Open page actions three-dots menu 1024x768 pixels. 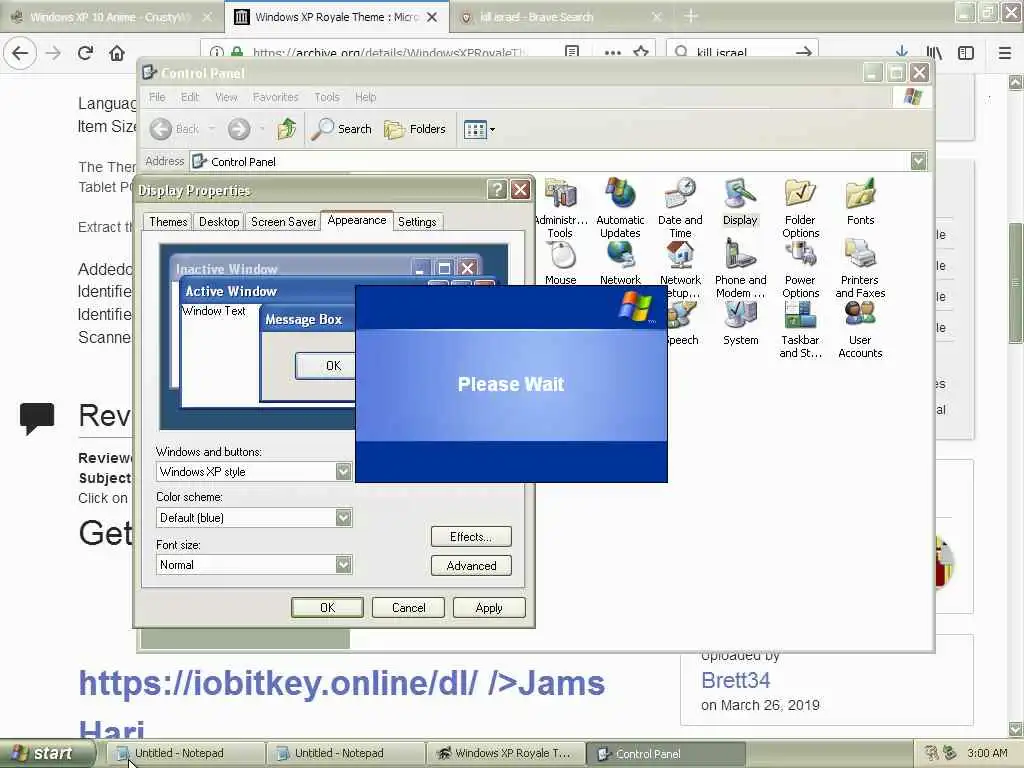click(x=613, y=52)
